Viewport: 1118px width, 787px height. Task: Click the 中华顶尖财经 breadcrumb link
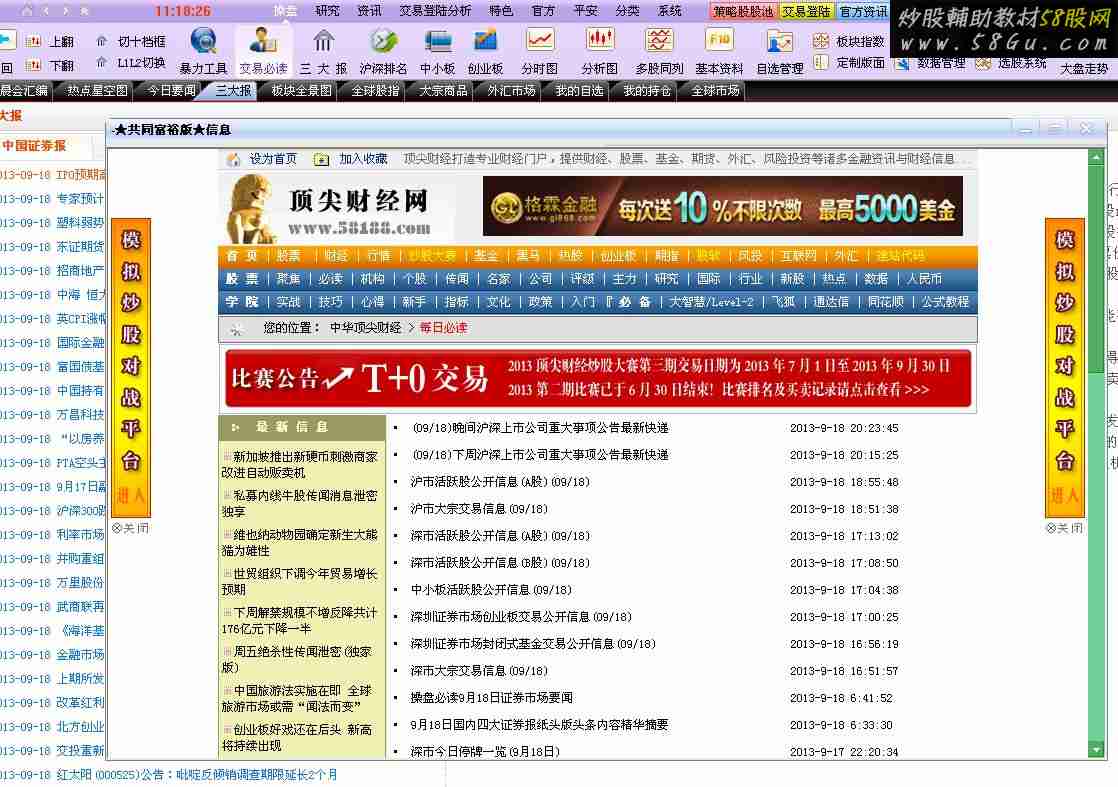(x=366, y=328)
